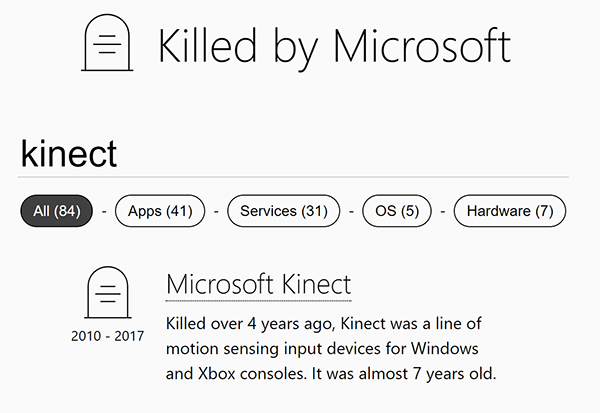Image resolution: width=600 pixels, height=413 pixels.
Task: Click the Kinect description starting 'Killed over 4 years ago'
Action: tap(331, 349)
